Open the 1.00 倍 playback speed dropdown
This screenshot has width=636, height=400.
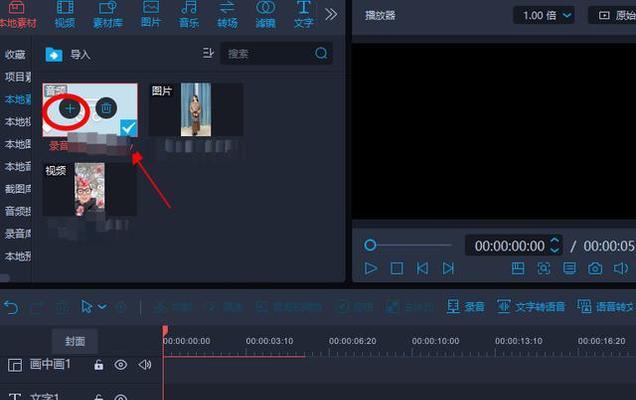(544, 15)
